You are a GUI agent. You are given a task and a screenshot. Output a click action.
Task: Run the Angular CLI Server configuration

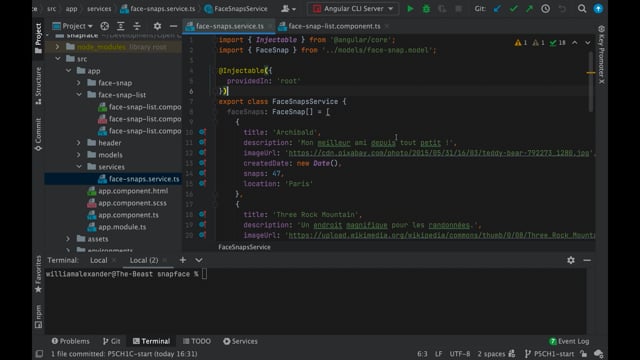(x=410, y=9)
